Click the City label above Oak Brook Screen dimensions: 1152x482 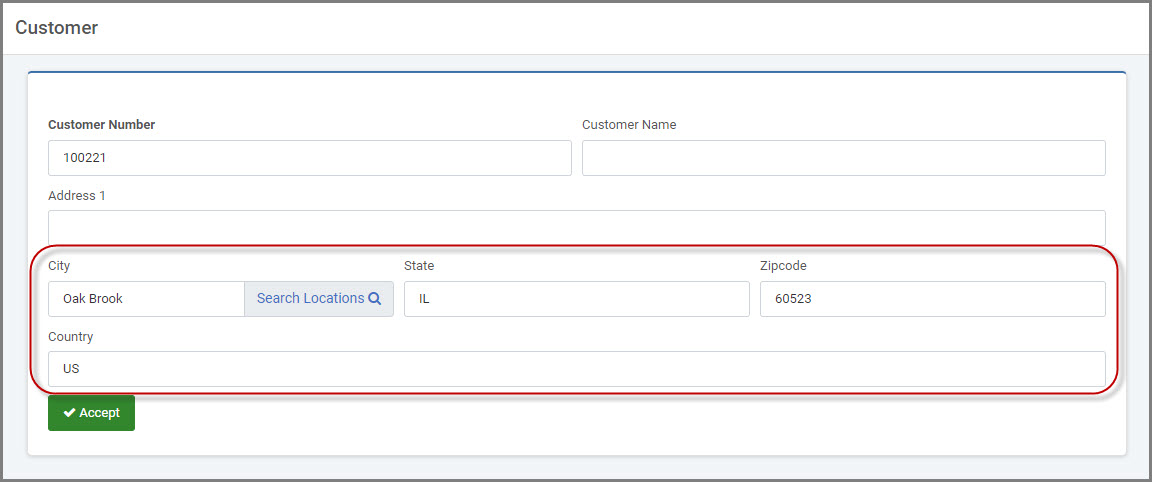pos(59,266)
